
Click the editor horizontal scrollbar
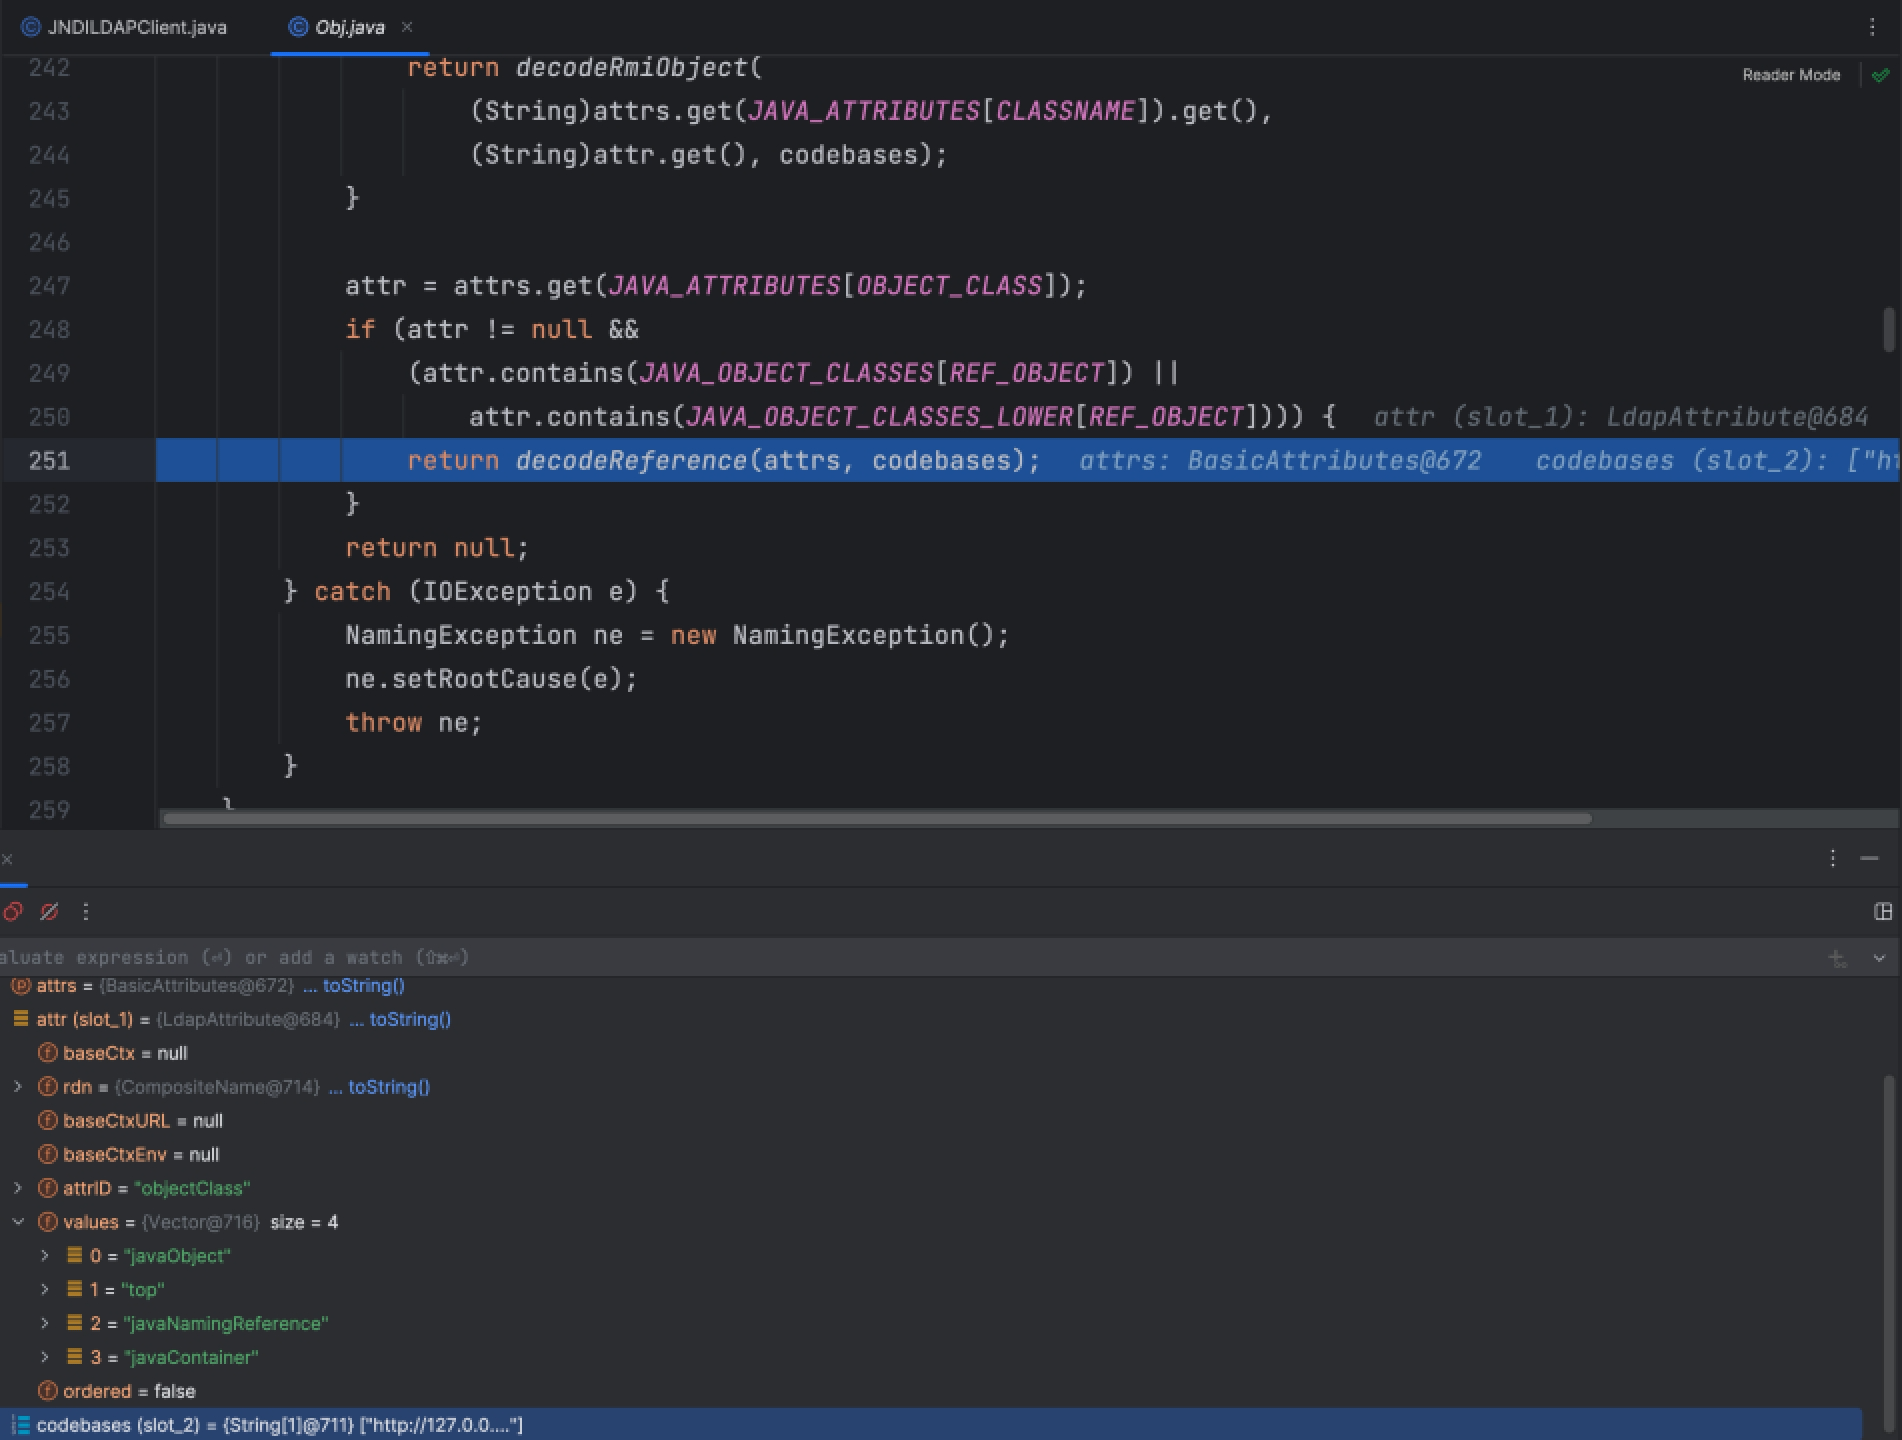[x=877, y=819]
